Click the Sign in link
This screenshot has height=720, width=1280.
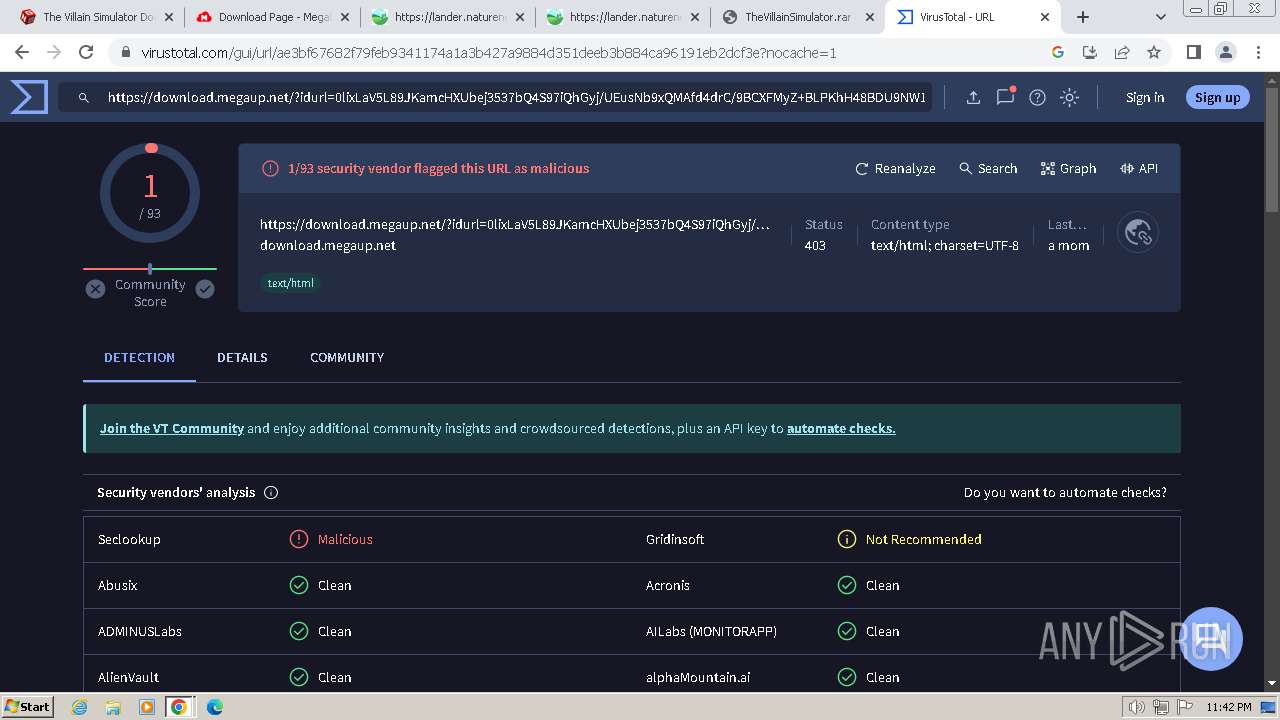1145,97
